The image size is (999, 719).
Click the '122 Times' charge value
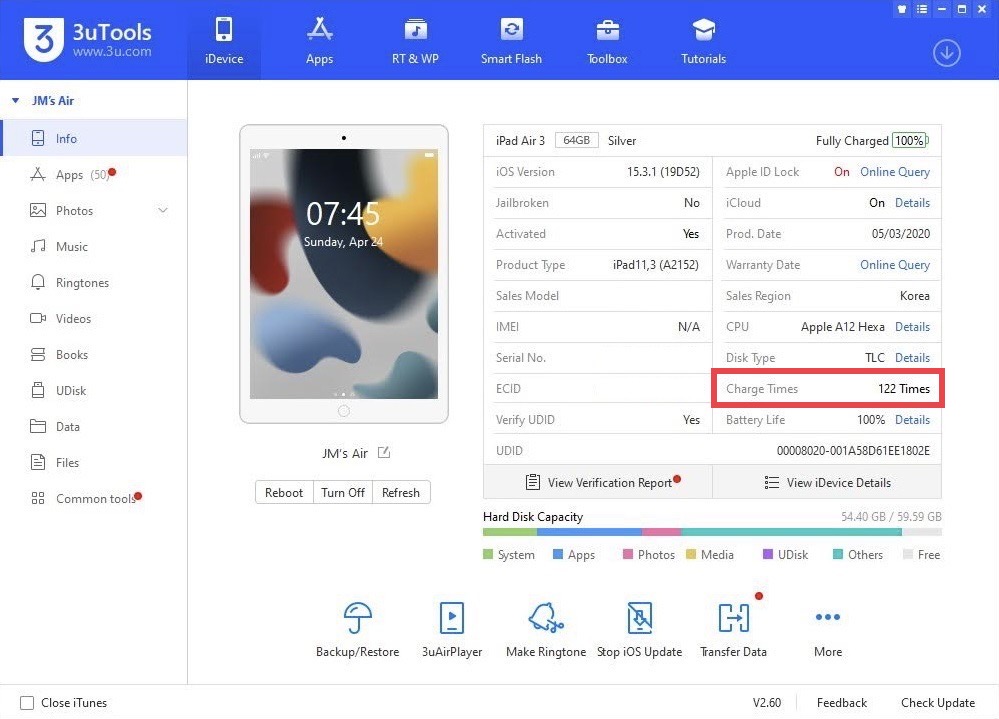[903, 388]
